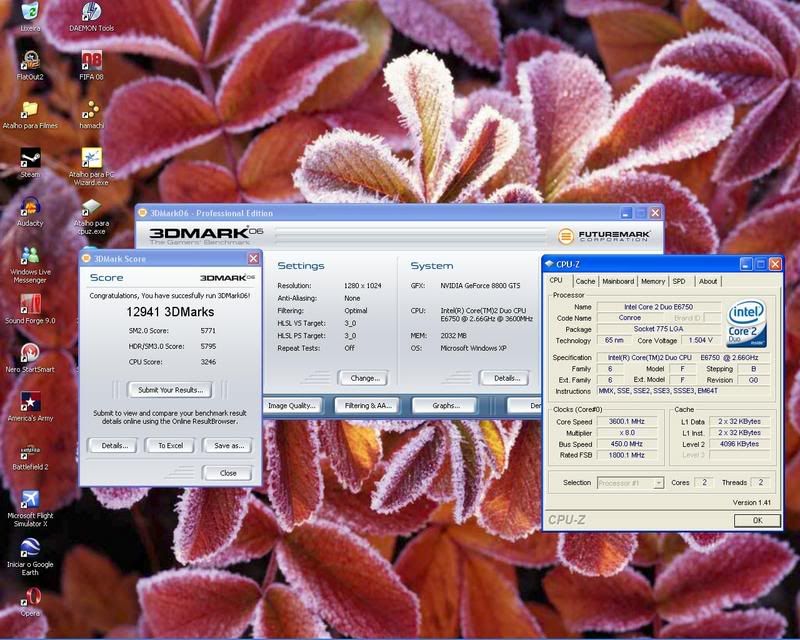Open the About tab in CPU-Z

[x=708, y=281]
